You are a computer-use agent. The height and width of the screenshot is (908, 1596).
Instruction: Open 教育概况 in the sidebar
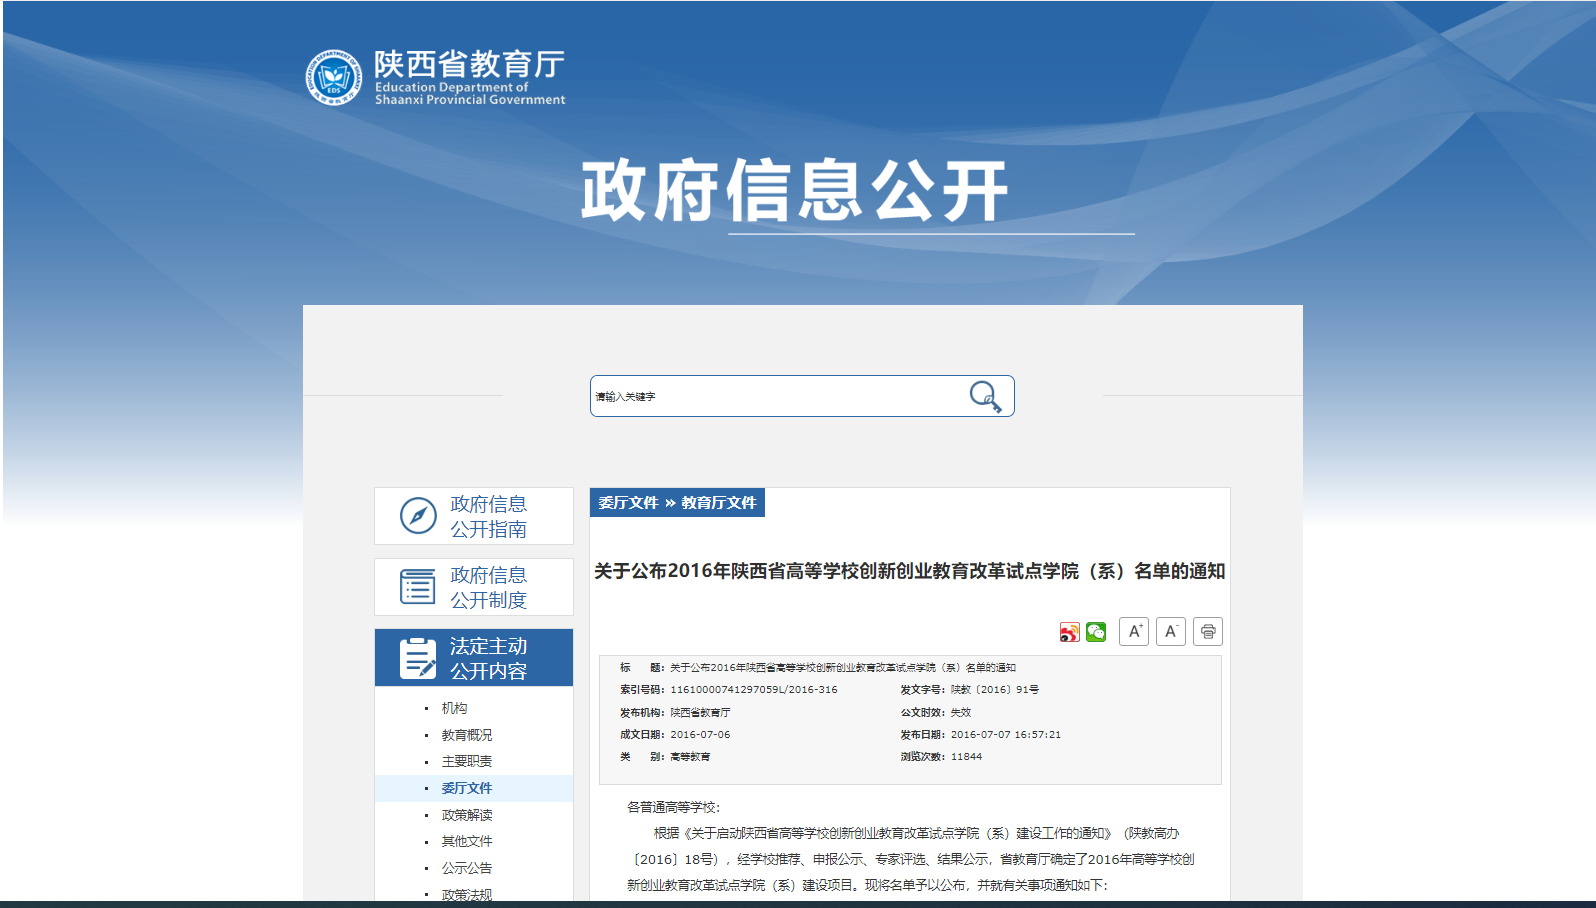[466, 735]
